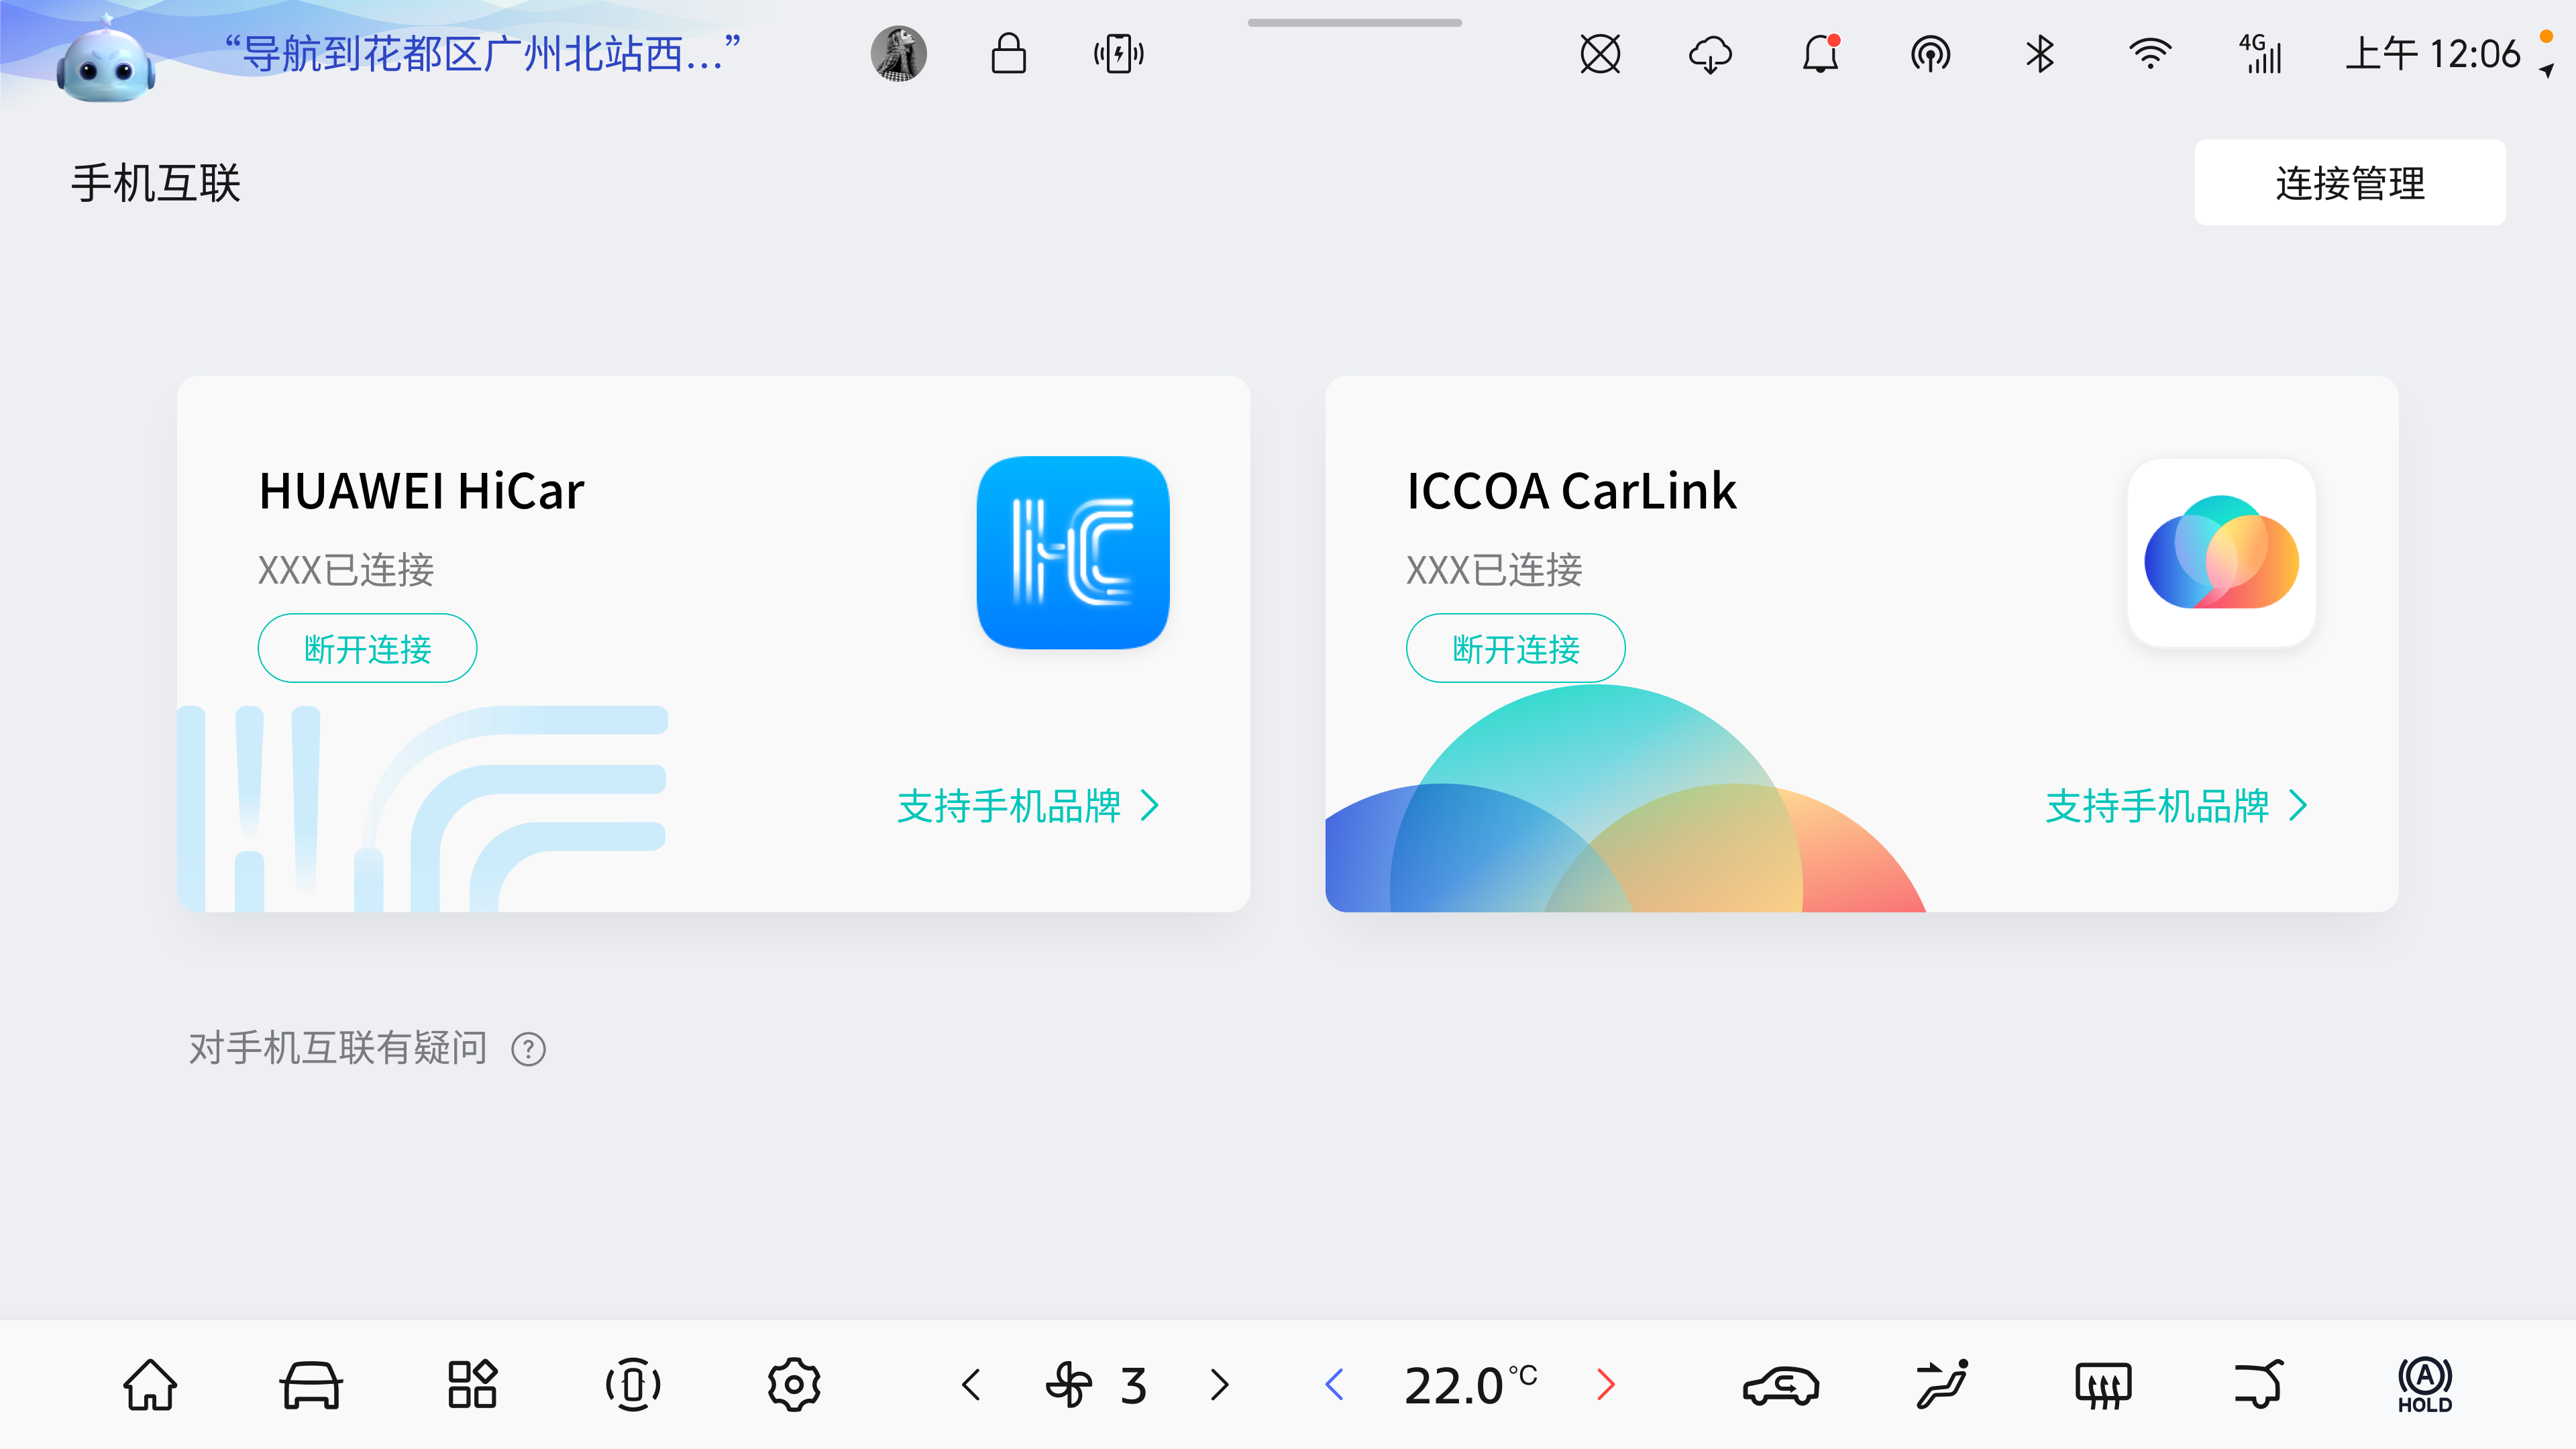
Task: Increase fan speed with right chevron
Action: (x=1219, y=1385)
